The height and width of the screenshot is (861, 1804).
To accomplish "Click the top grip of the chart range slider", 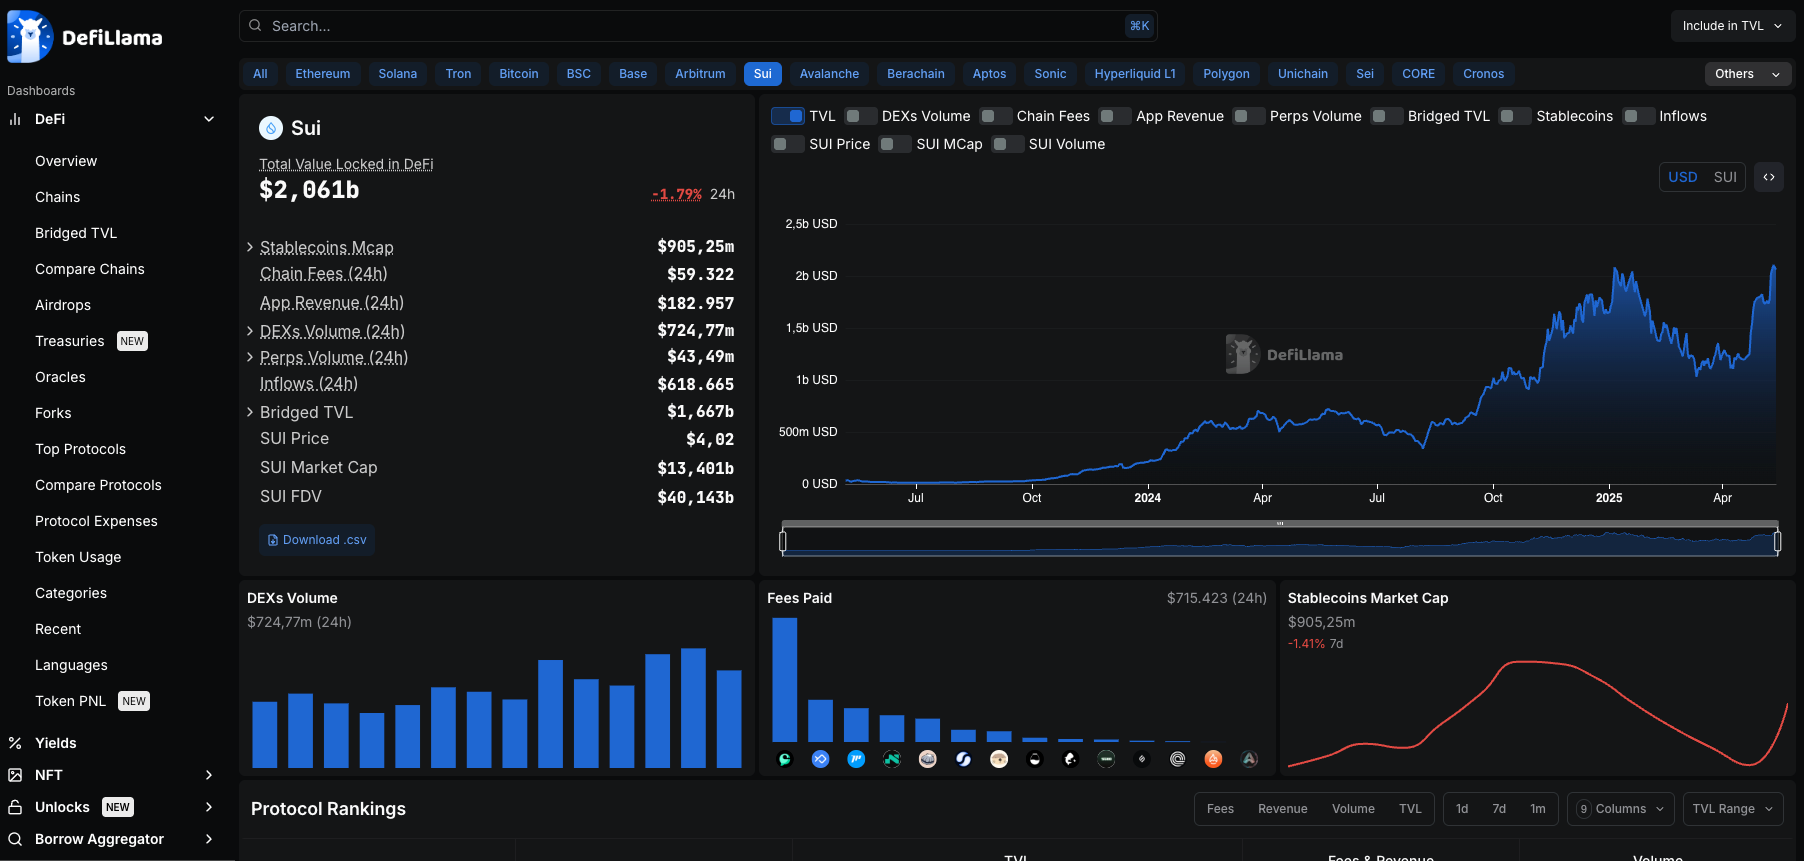I will pyautogui.click(x=1280, y=523).
